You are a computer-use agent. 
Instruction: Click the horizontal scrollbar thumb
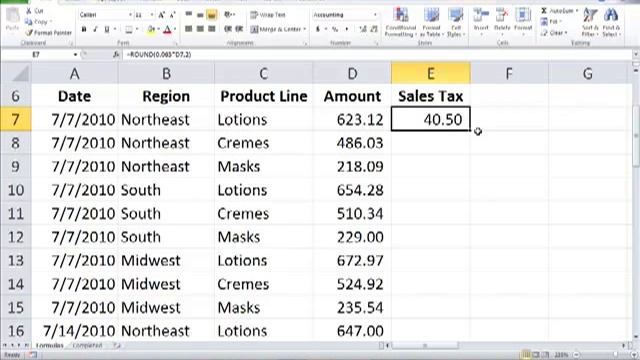click(424, 346)
